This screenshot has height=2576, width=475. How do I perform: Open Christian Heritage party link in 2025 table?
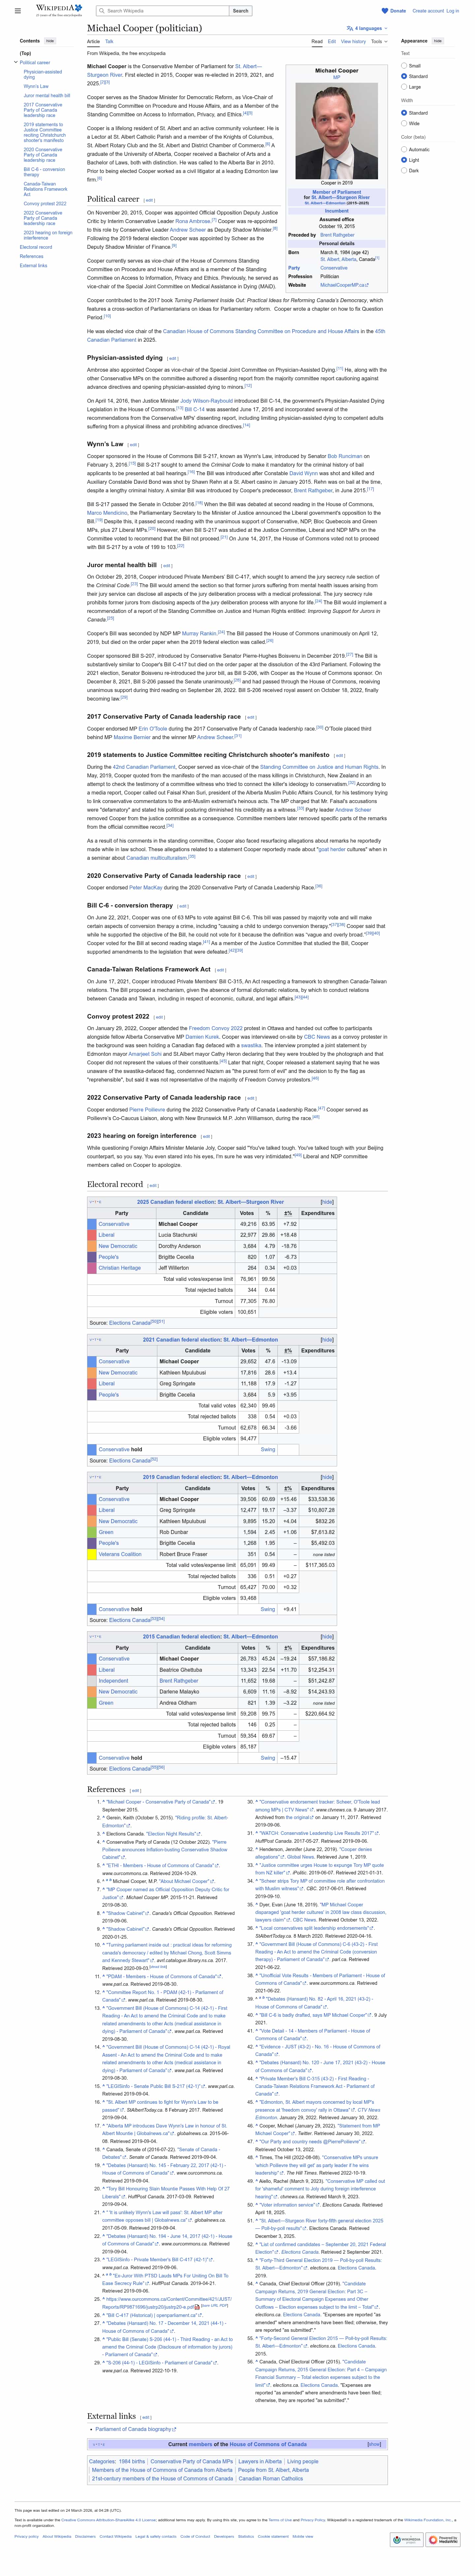pyautogui.click(x=120, y=1268)
